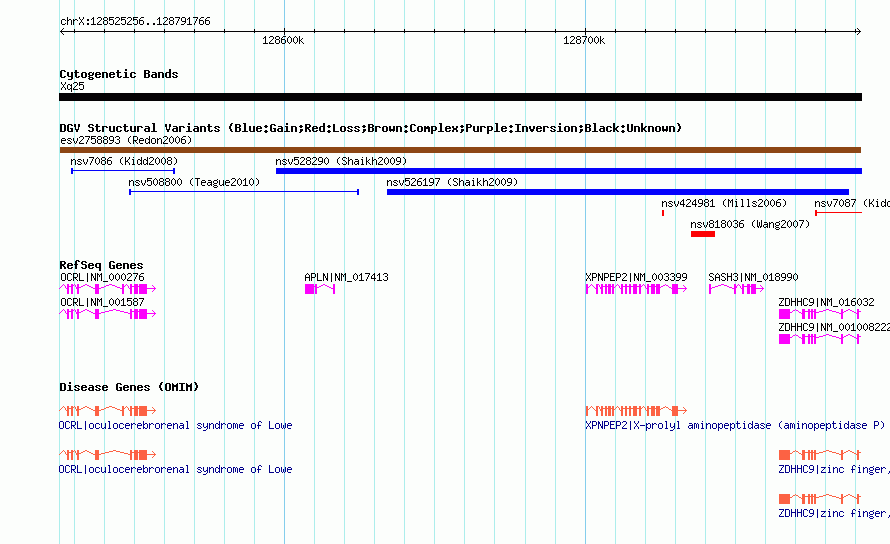The width and height of the screenshot is (890, 544).
Task: Select the OCRL NM_000276 gene glyph
Action: [x=108, y=289]
